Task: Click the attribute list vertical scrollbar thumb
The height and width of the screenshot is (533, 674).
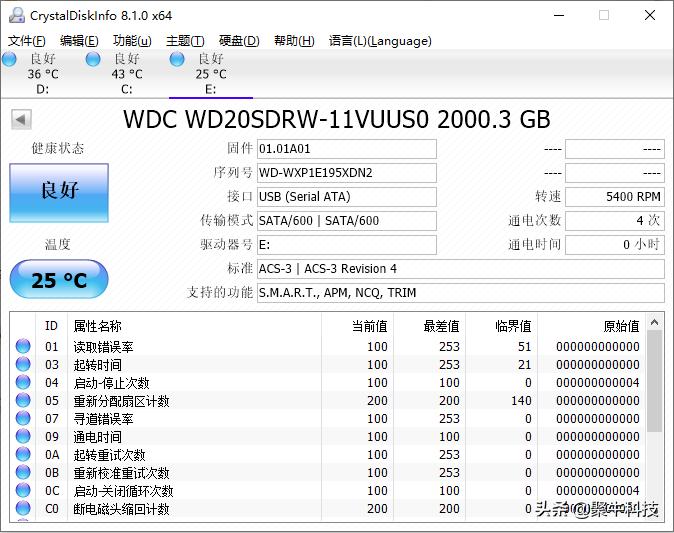Action: tap(655, 381)
